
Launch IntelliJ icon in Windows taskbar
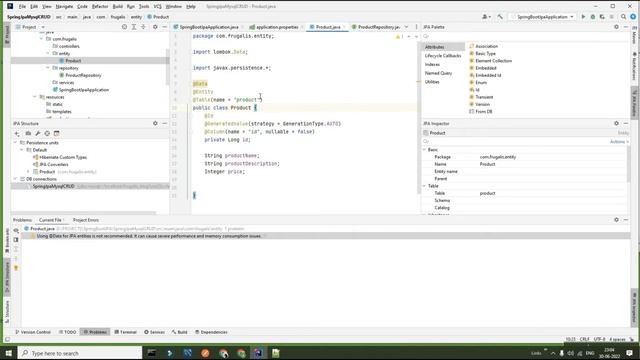pos(258,353)
